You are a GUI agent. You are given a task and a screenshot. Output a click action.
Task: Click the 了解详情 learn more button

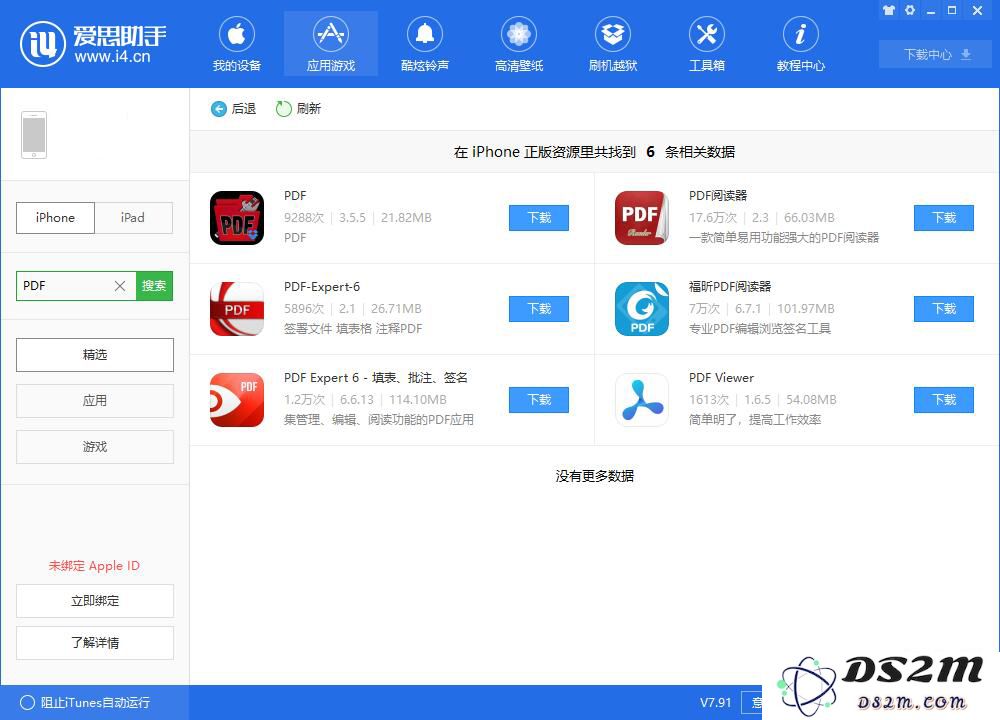95,643
